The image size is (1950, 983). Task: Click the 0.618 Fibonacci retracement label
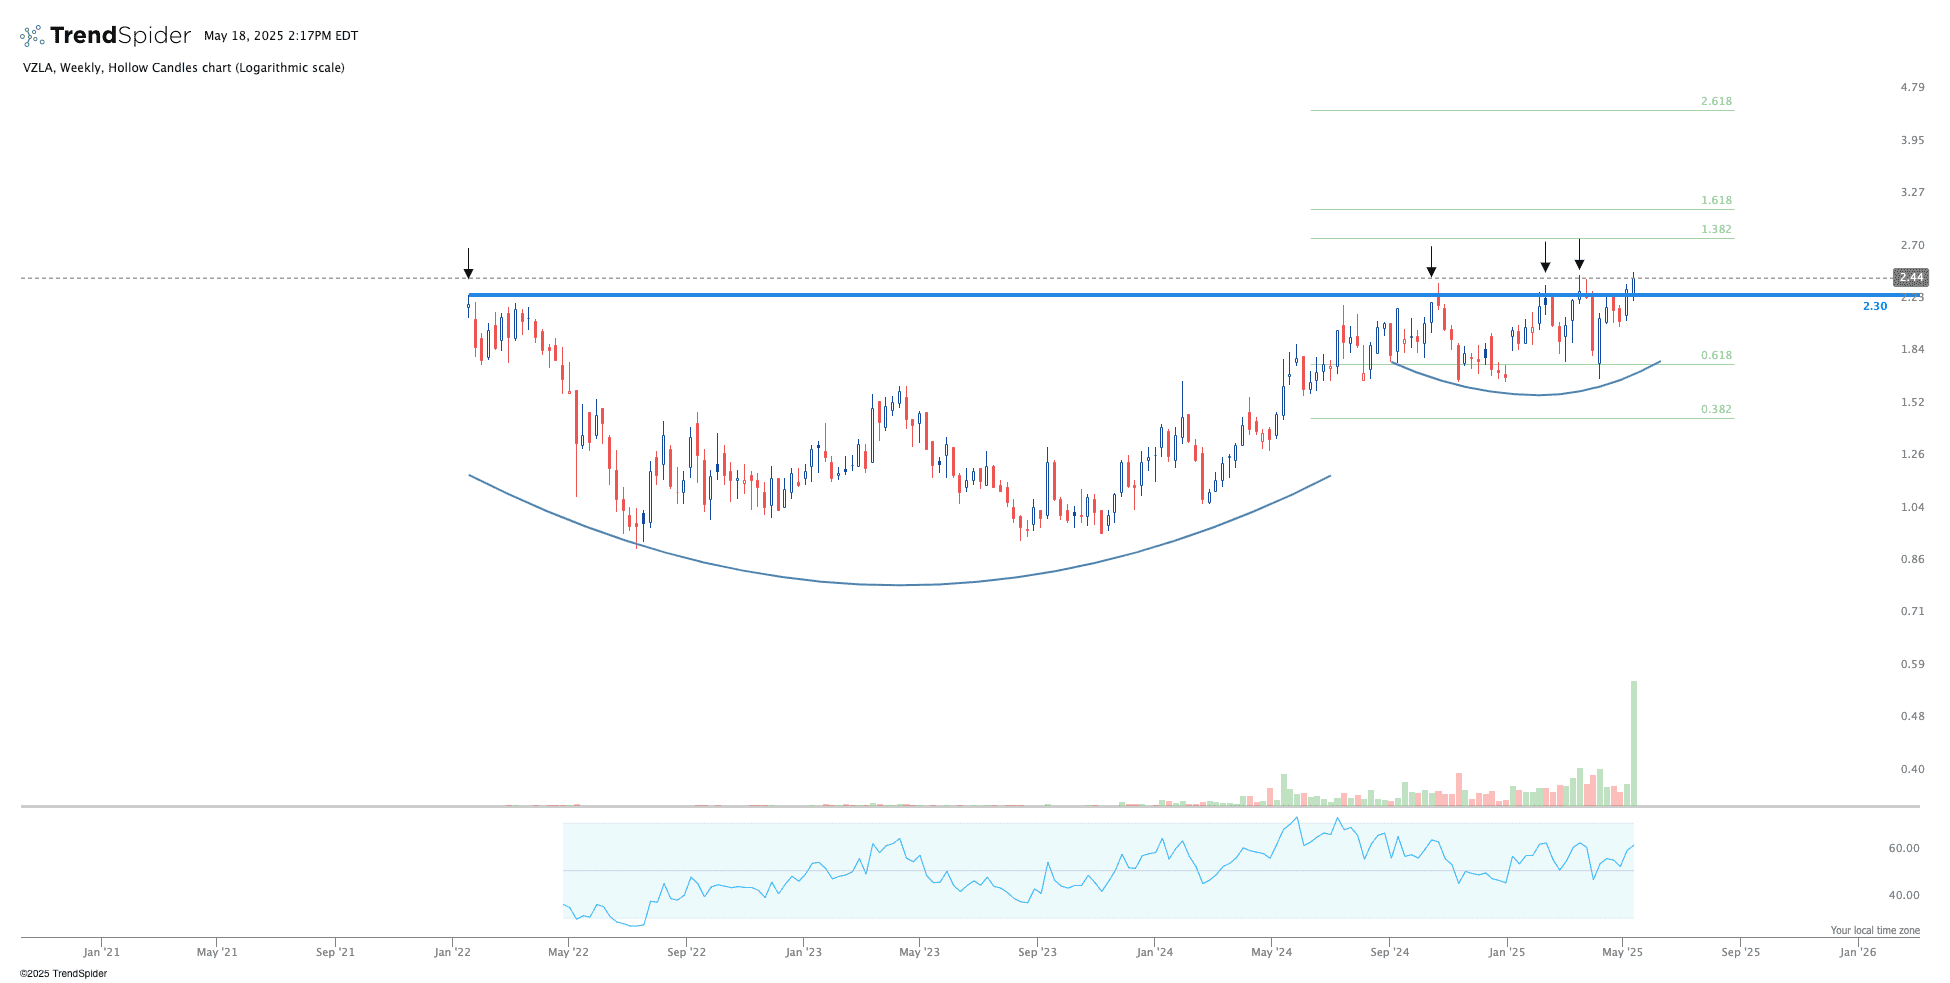(1716, 356)
